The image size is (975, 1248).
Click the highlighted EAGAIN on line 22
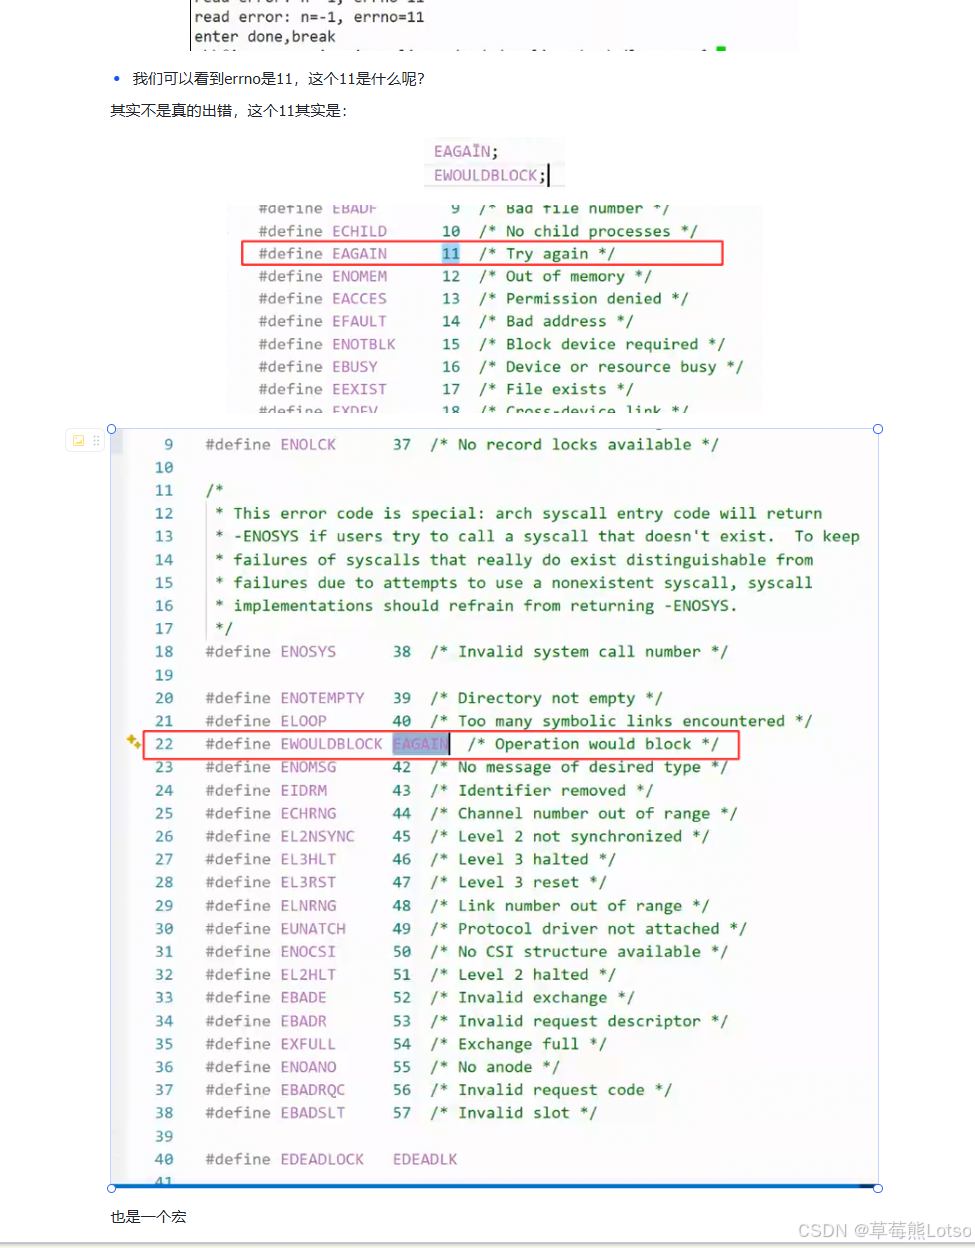pos(421,744)
